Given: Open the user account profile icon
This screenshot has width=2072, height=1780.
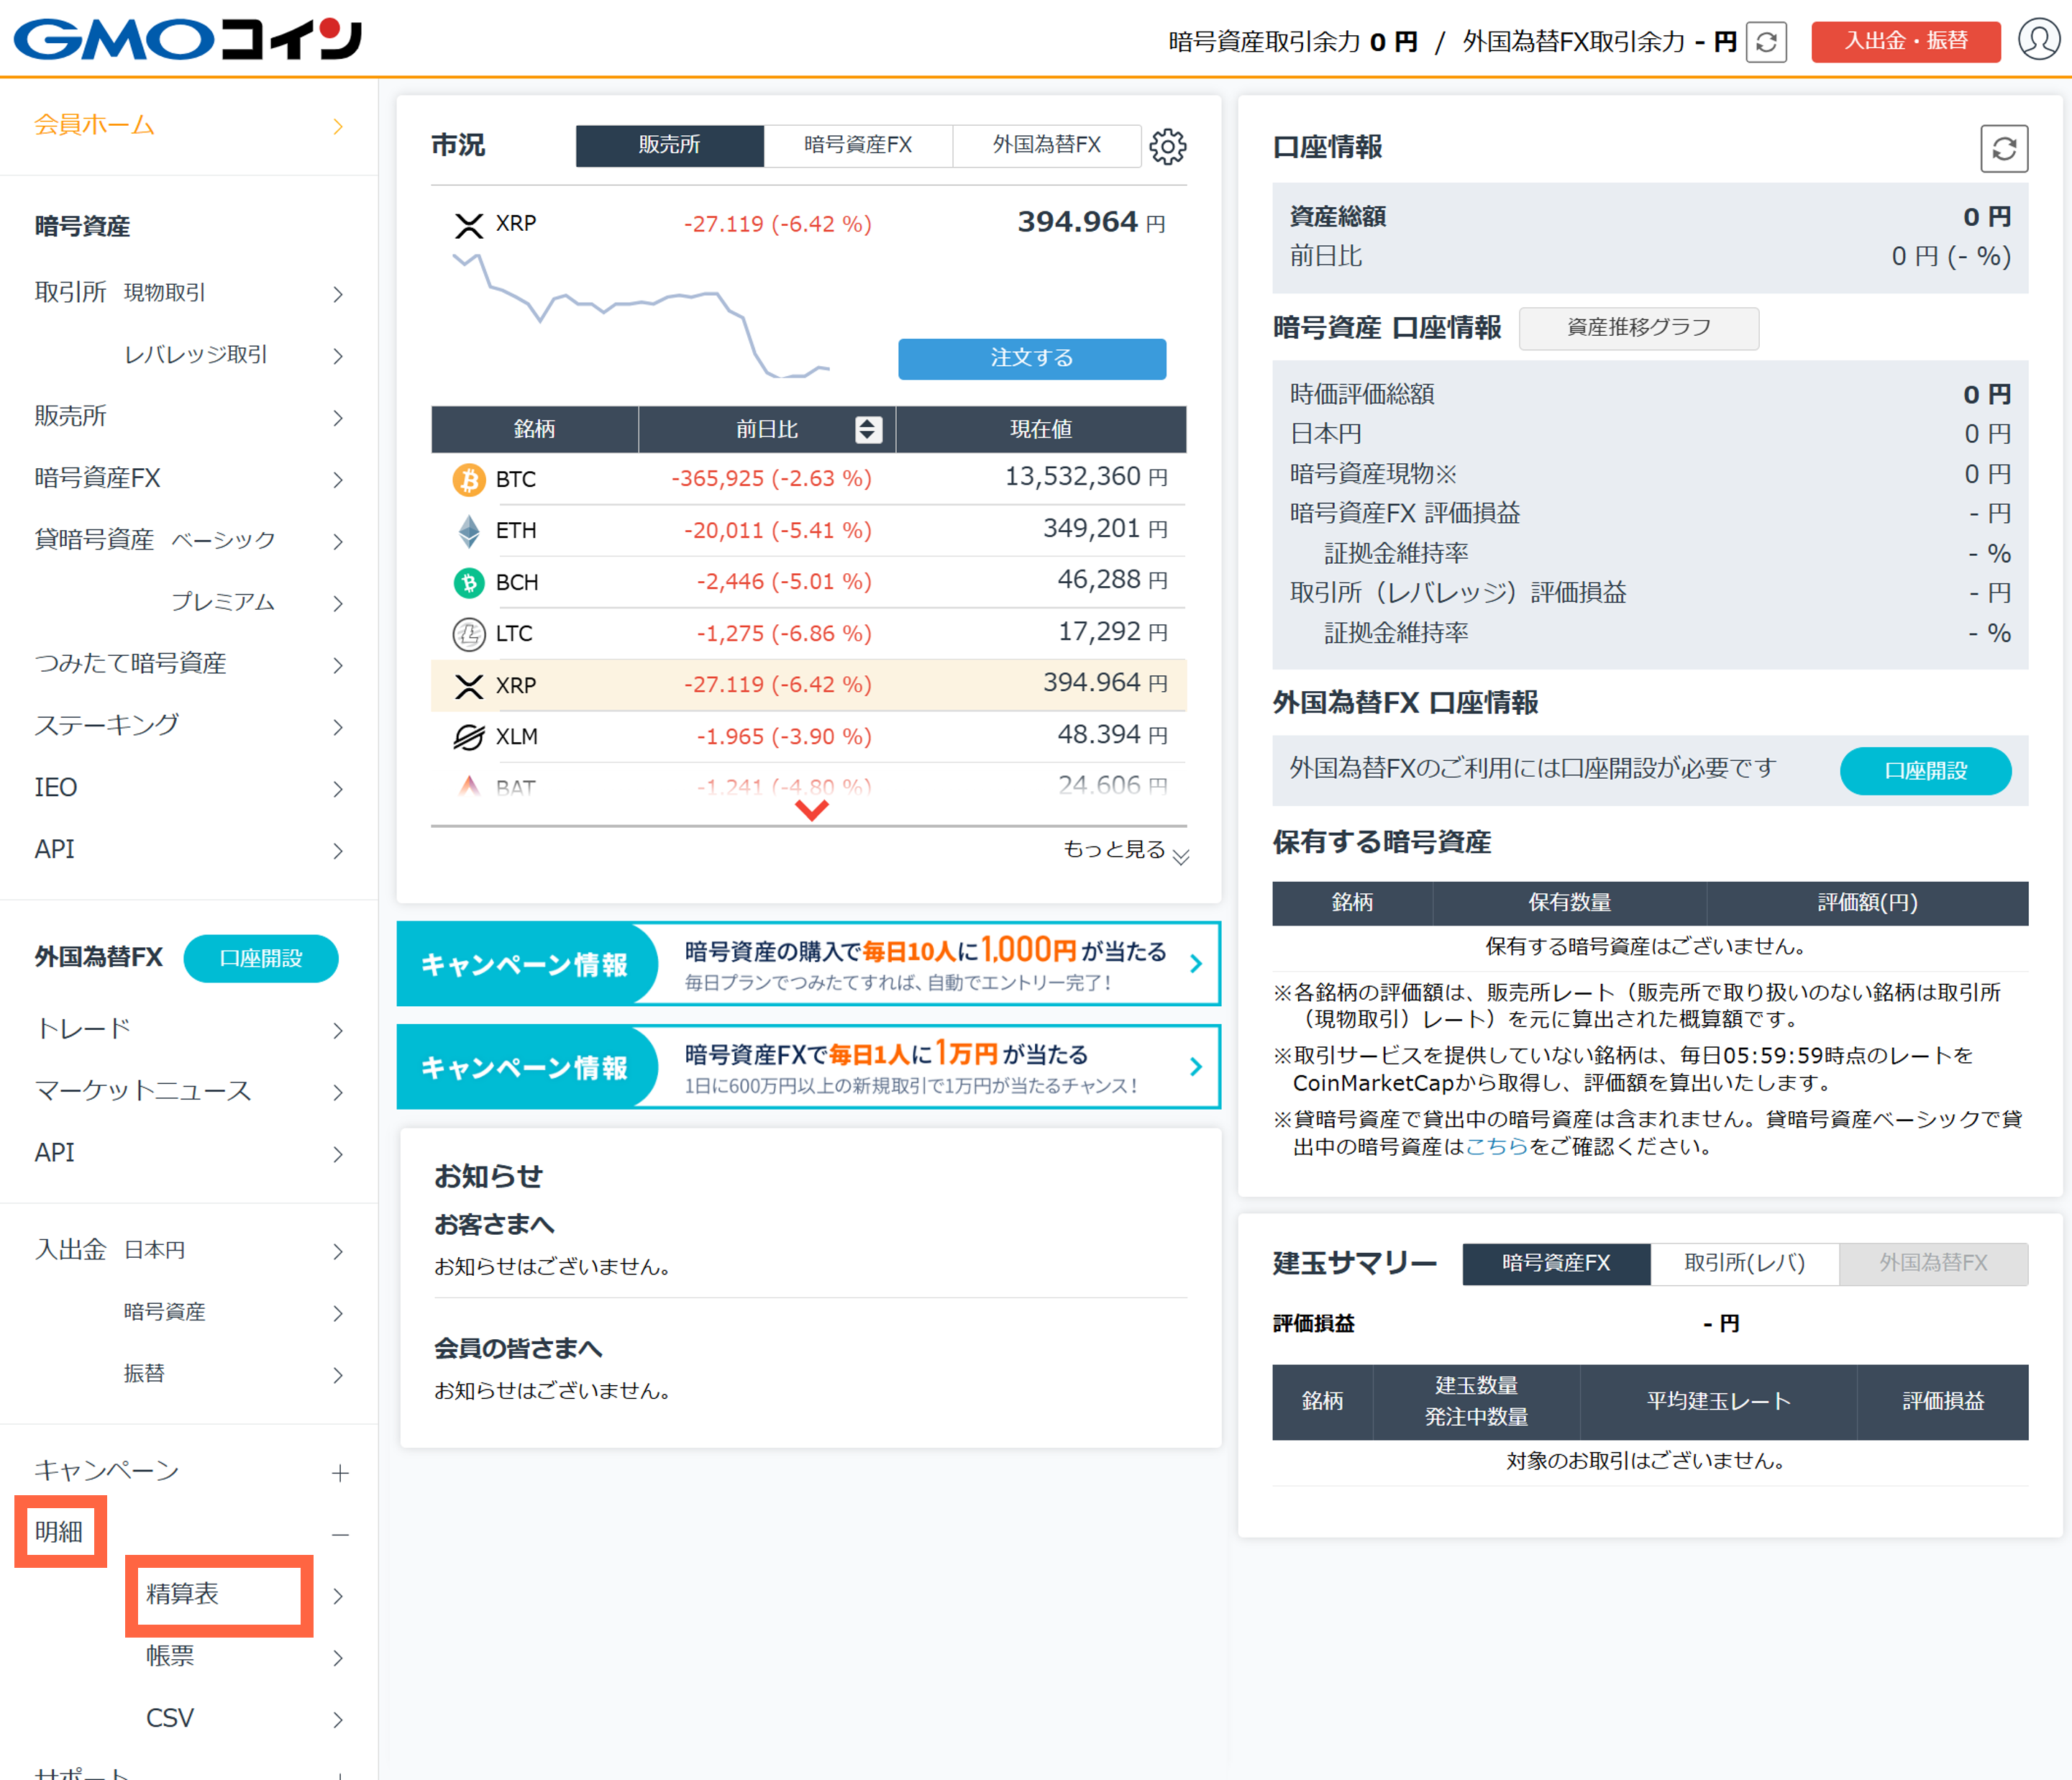Looking at the screenshot, I should [x=2038, y=40].
